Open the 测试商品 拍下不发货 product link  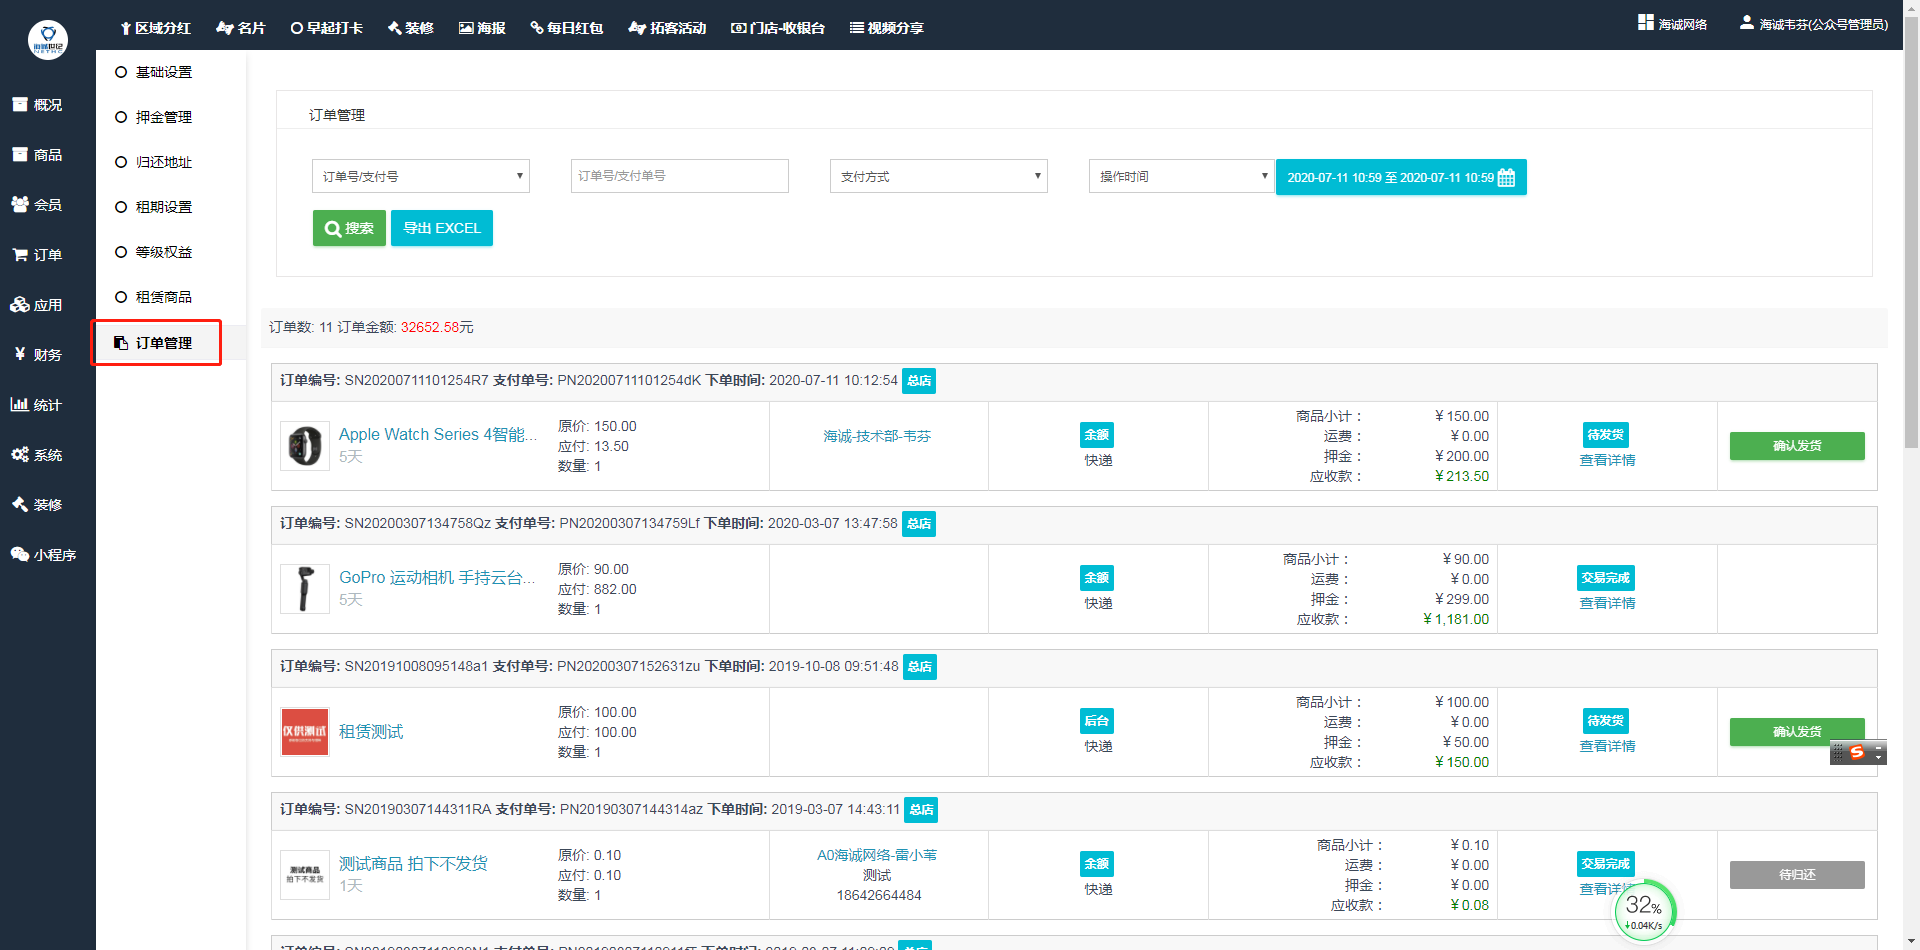pyautogui.click(x=413, y=863)
